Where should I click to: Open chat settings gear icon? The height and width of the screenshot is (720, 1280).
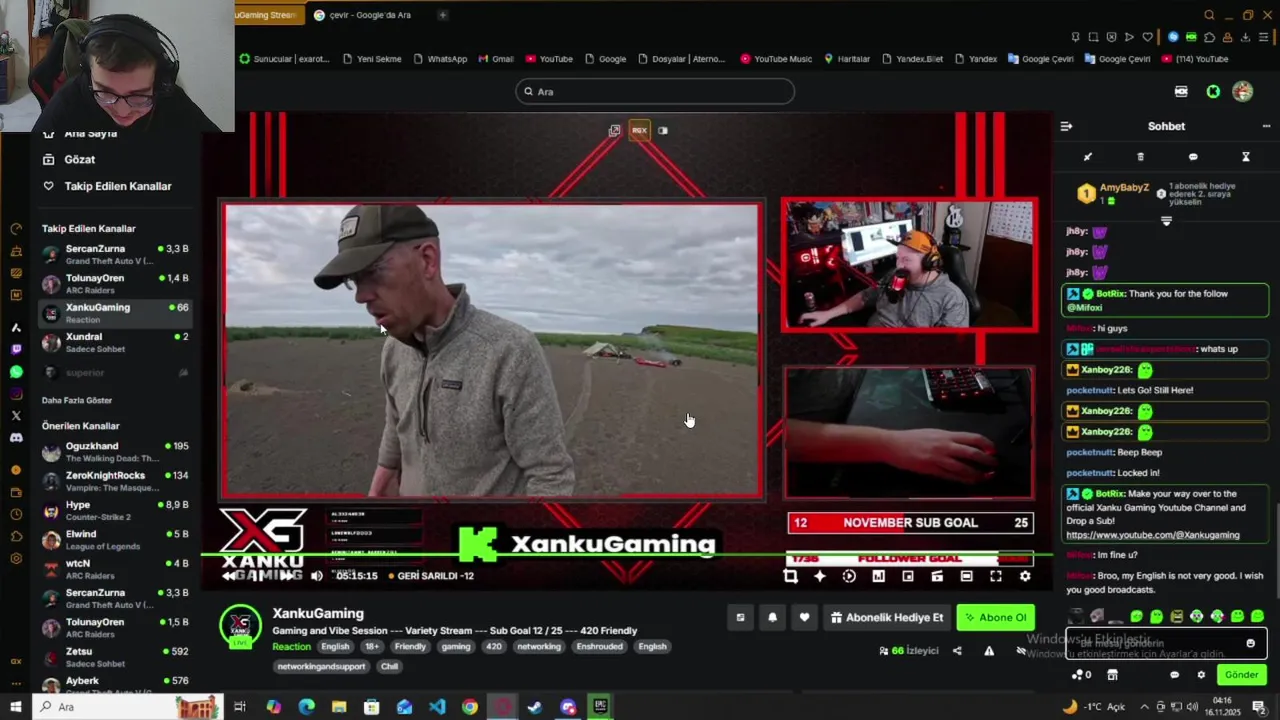pyautogui.click(x=1201, y=675)
